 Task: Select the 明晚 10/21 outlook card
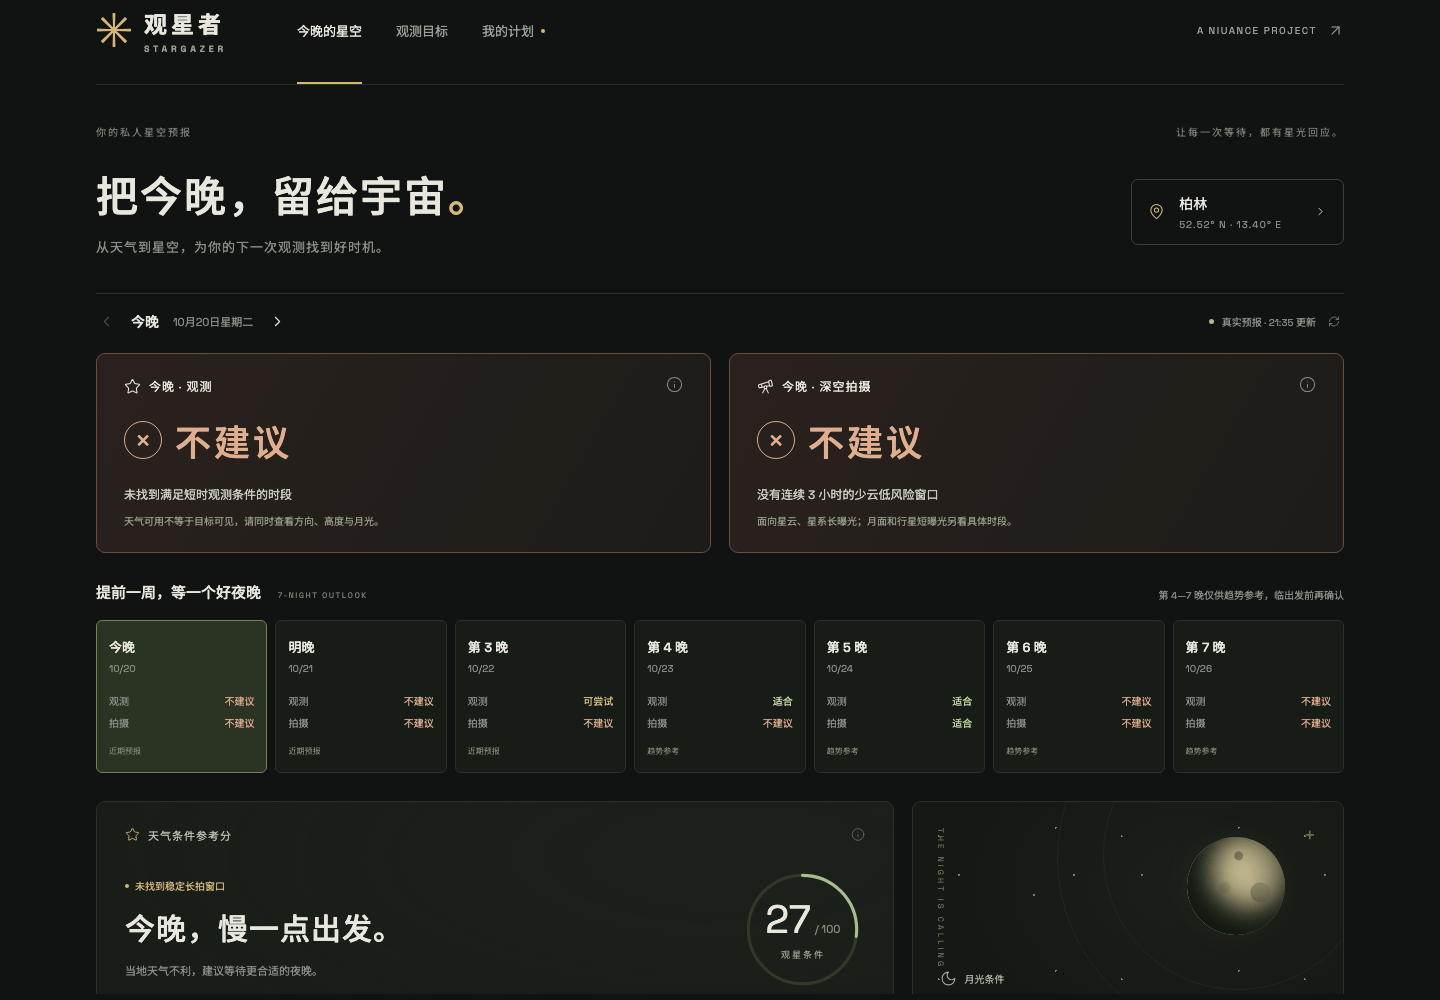(x=361, y=696)
